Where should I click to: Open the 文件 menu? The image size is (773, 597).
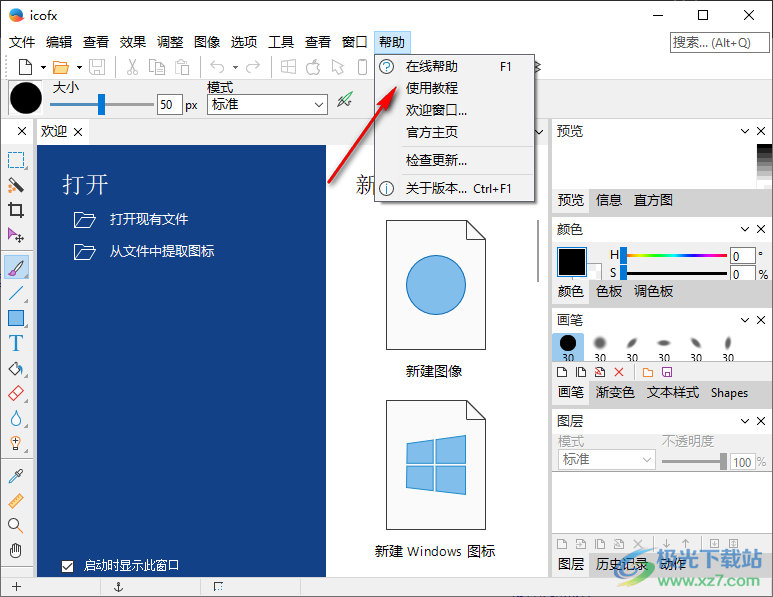[x=22, y=42]
